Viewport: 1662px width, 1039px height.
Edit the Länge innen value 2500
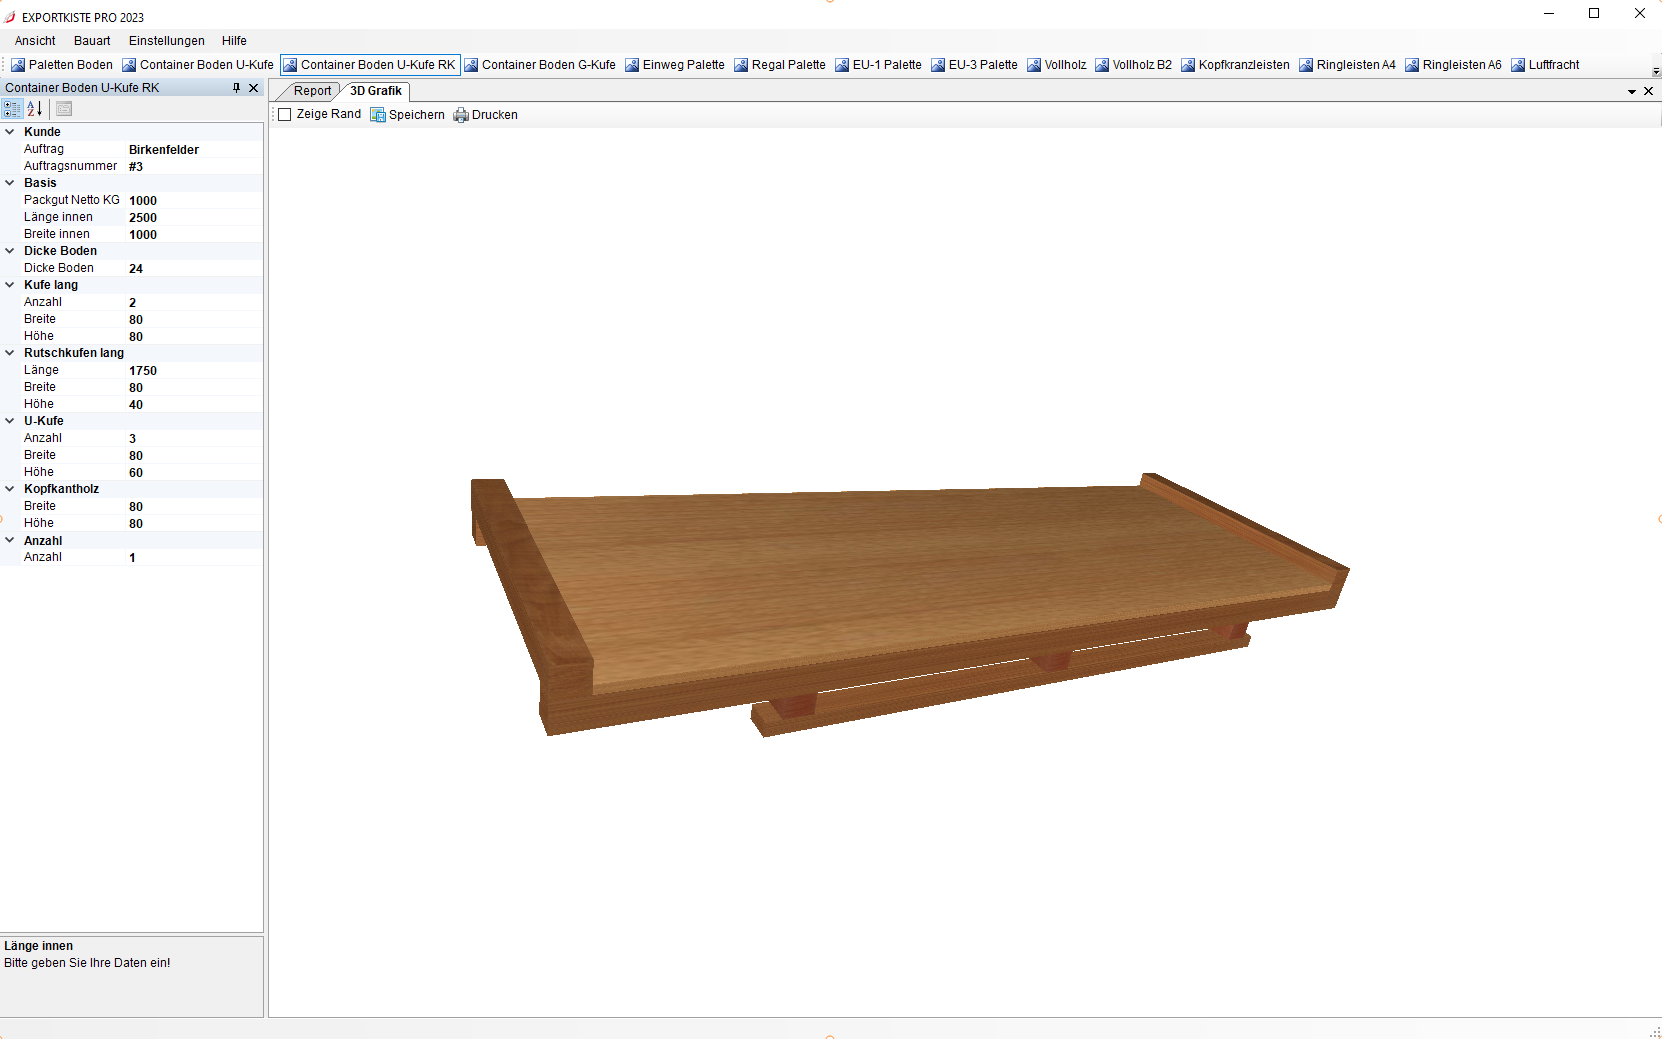pyautogui.click(x=194, y=218)
